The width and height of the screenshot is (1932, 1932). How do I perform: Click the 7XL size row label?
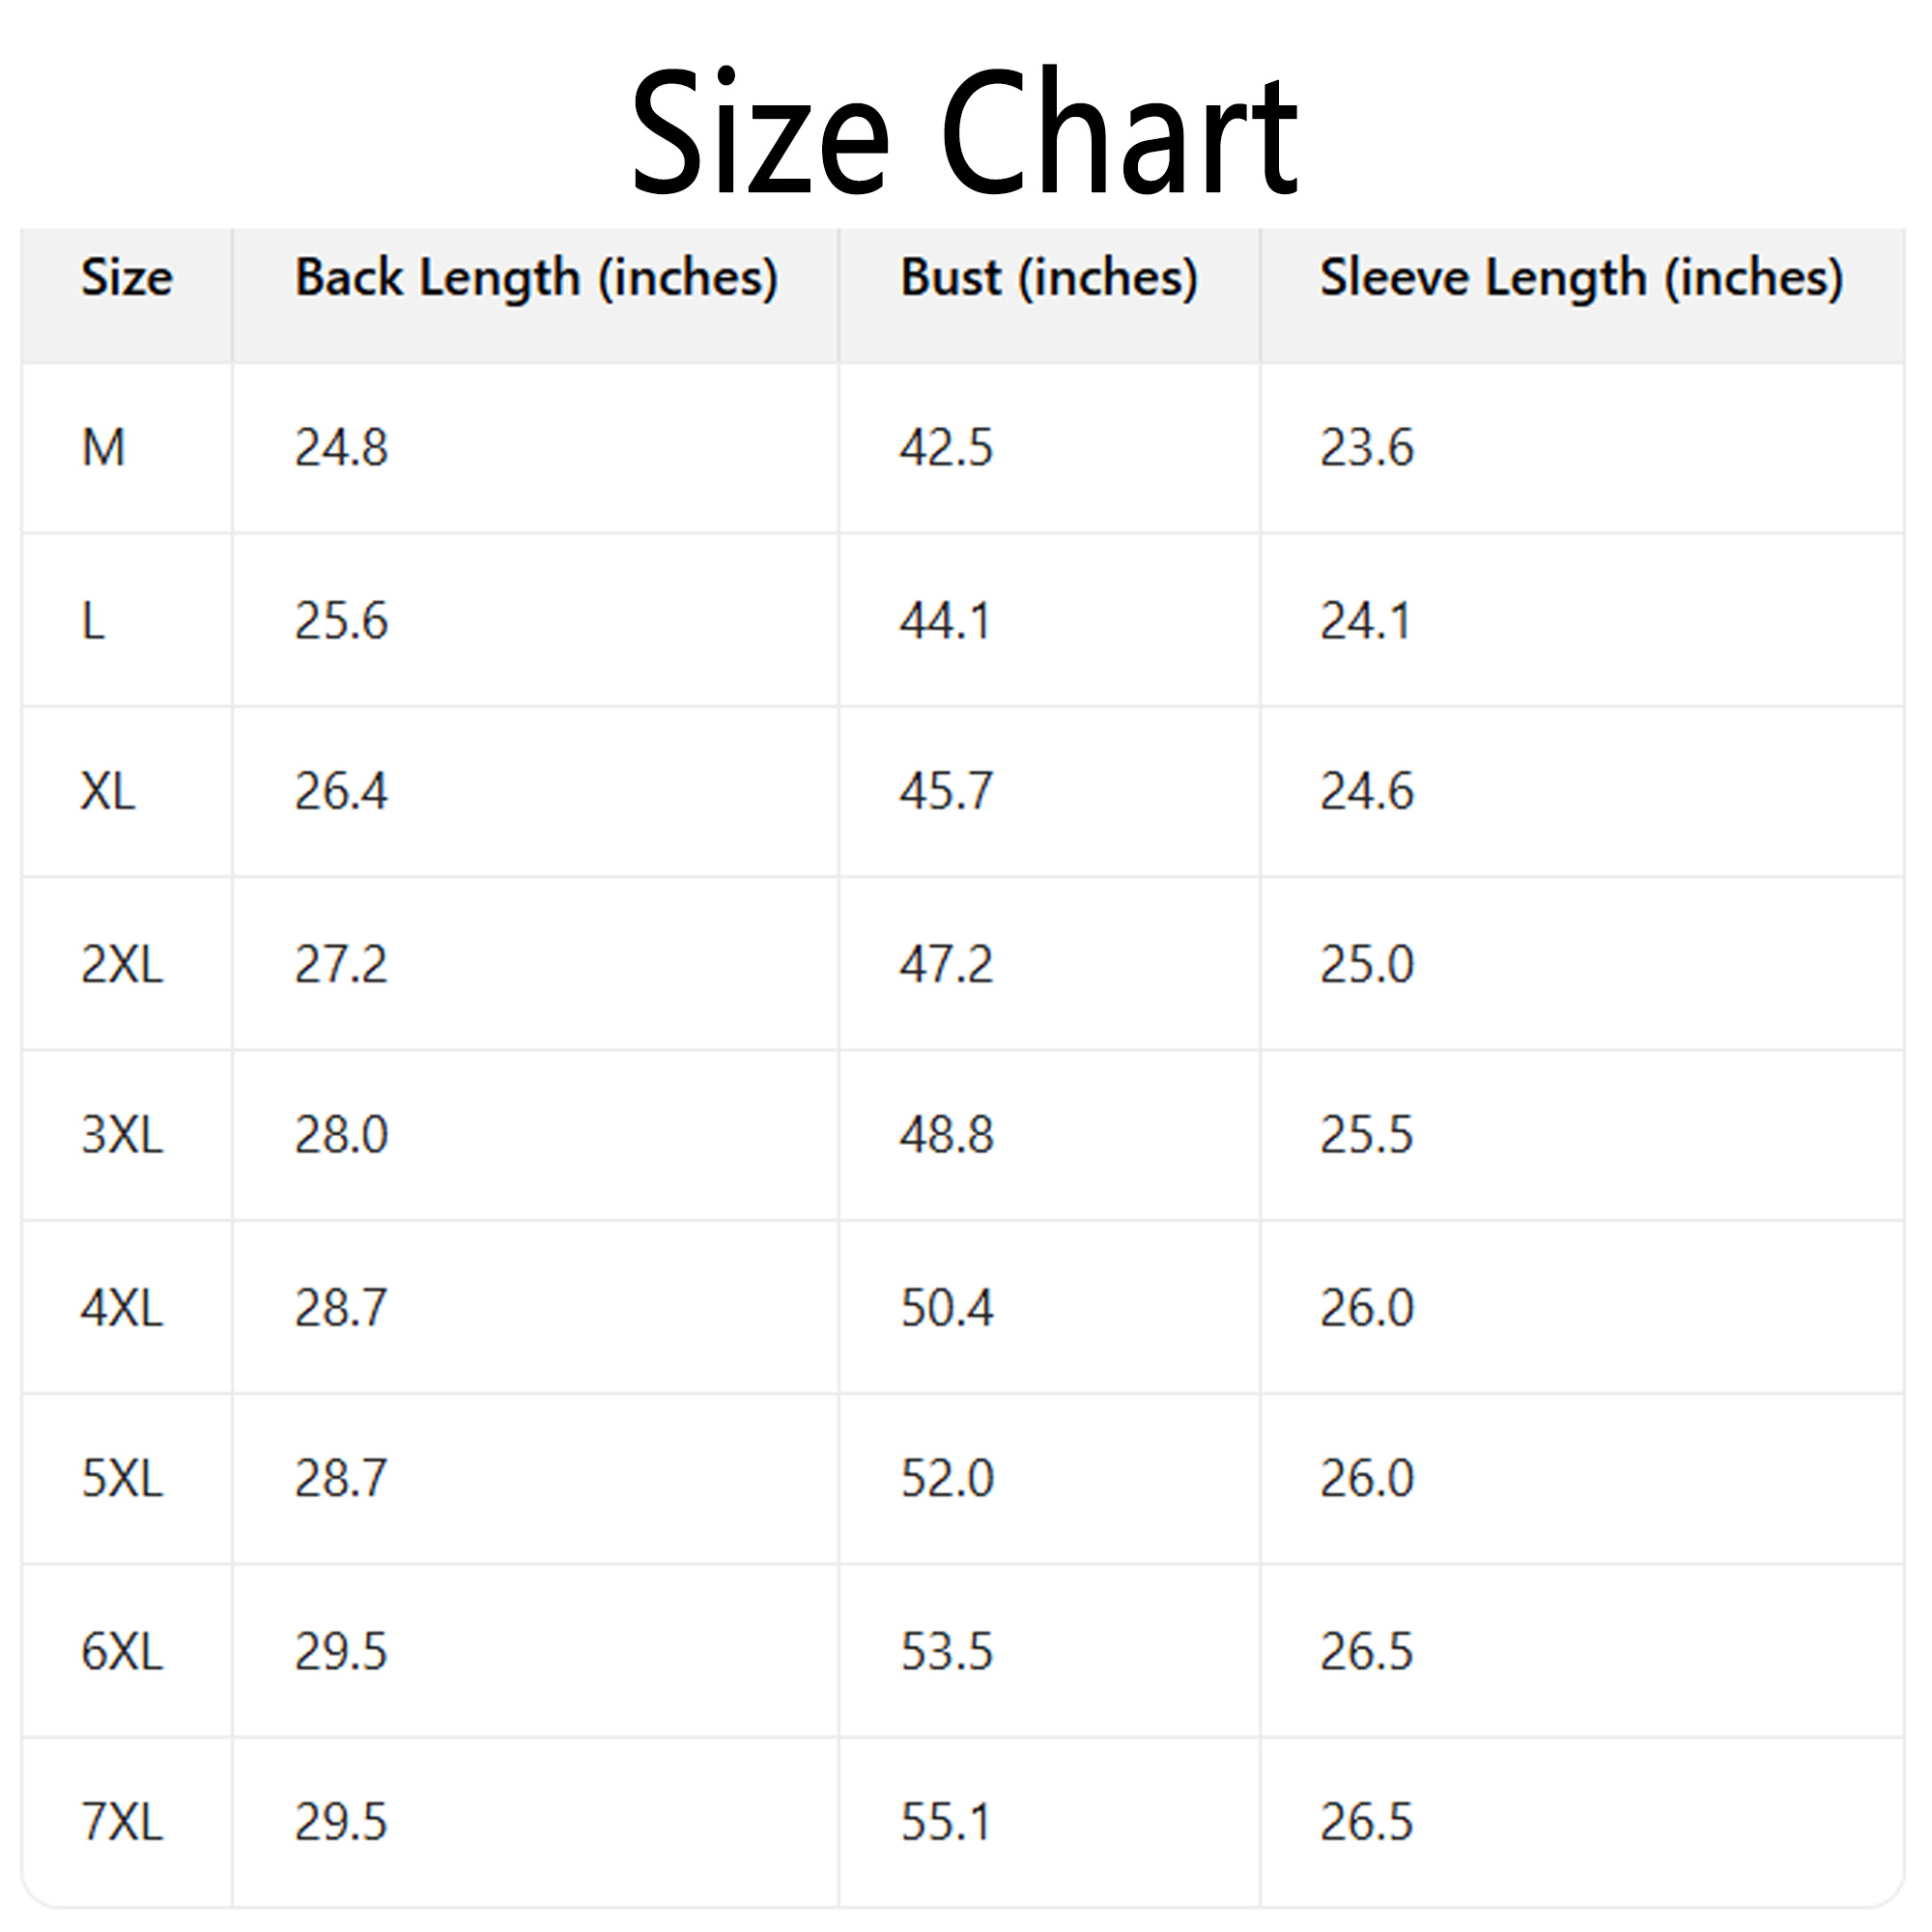121,1821
